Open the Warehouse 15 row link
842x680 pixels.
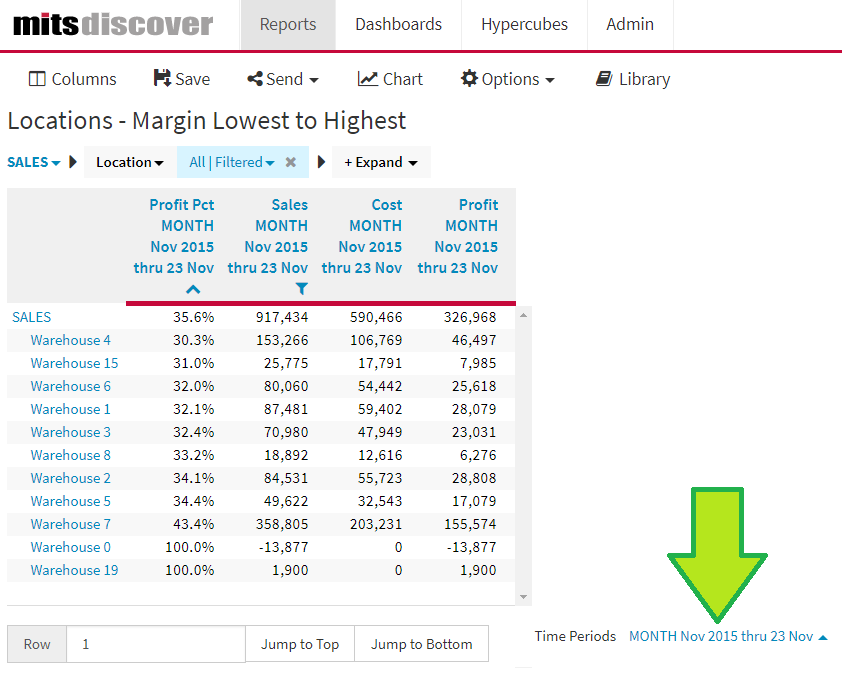tap(74, 364)
